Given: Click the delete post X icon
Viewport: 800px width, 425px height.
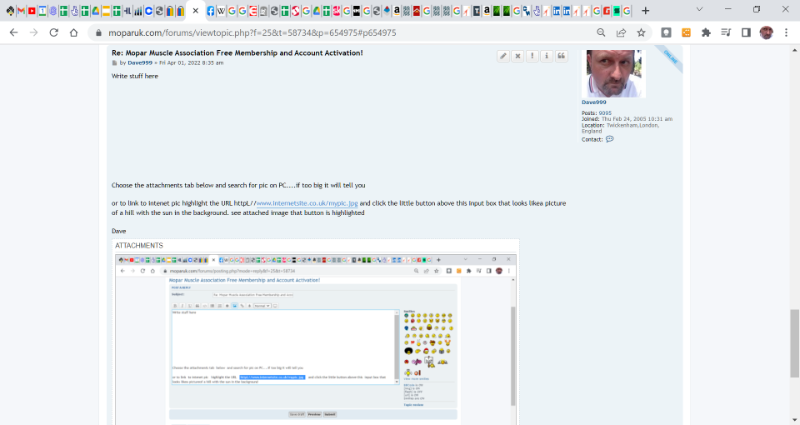Looking at the screenshot, I should coord(518,56).
